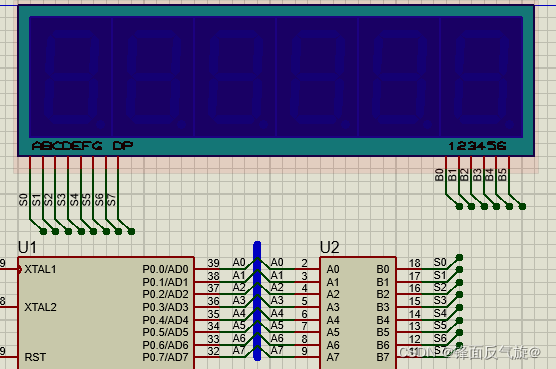The height and width of the screenshot is (369, 556).
Task: Click the RST pin label on U1
Action: (x=35, y=357)
